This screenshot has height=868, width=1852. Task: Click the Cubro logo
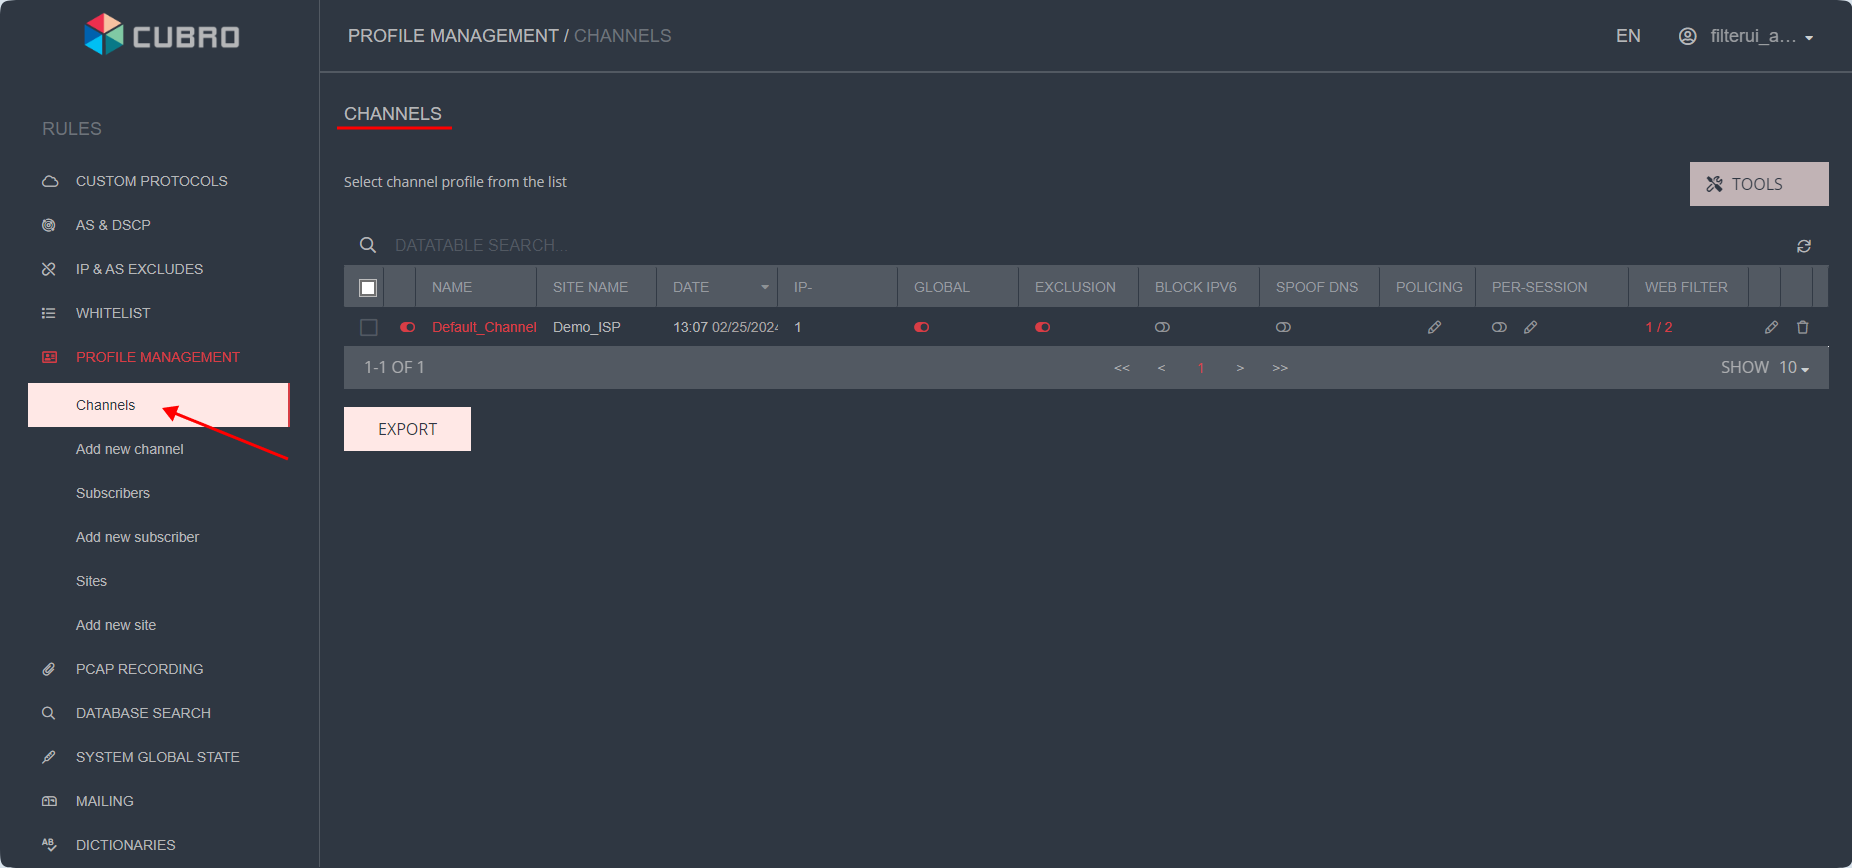[161, 36]
